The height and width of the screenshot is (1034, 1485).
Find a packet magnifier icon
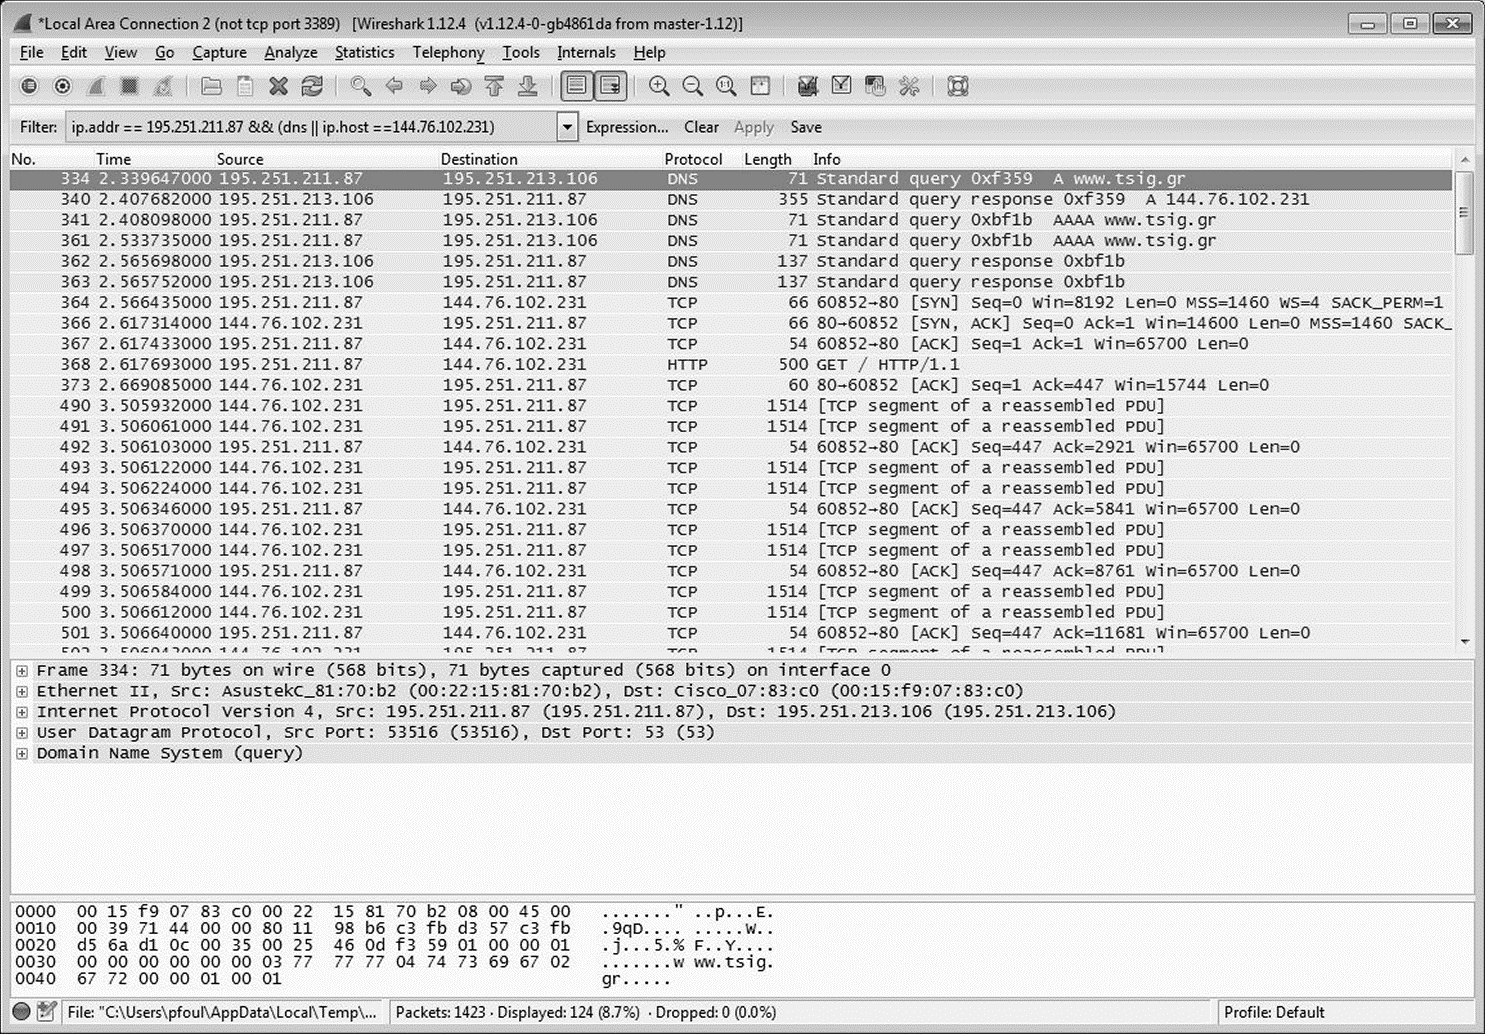[x=360, y=86]
